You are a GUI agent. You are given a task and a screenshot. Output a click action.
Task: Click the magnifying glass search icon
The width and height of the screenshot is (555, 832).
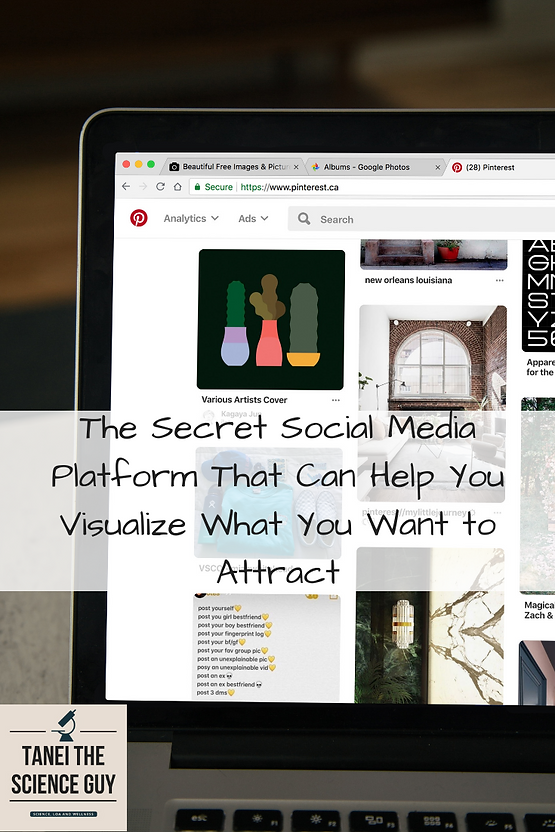(303, 219)
